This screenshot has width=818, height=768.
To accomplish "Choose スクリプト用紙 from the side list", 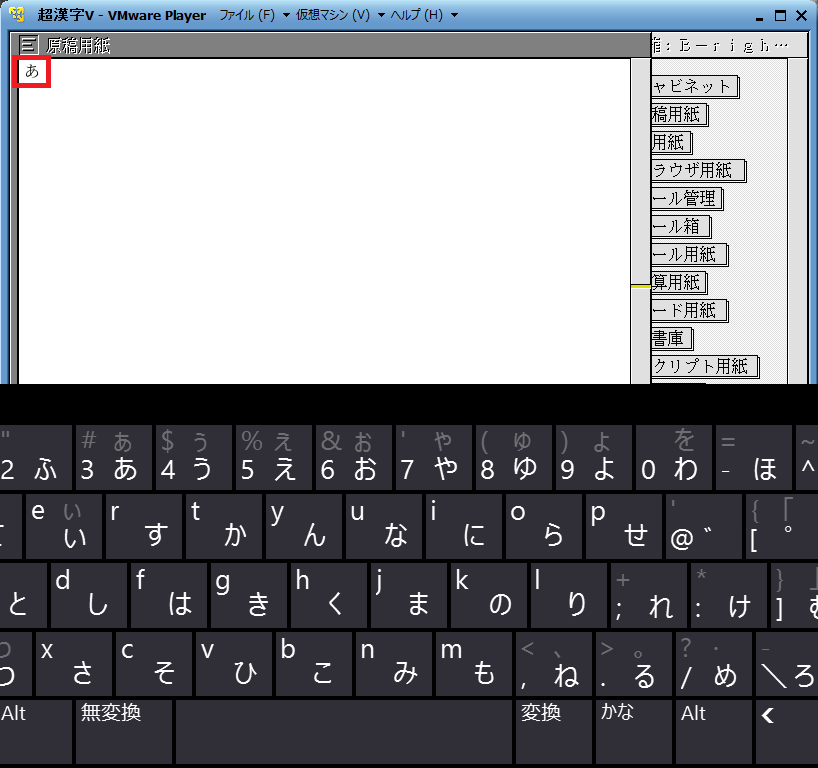I will pos(703,367).
